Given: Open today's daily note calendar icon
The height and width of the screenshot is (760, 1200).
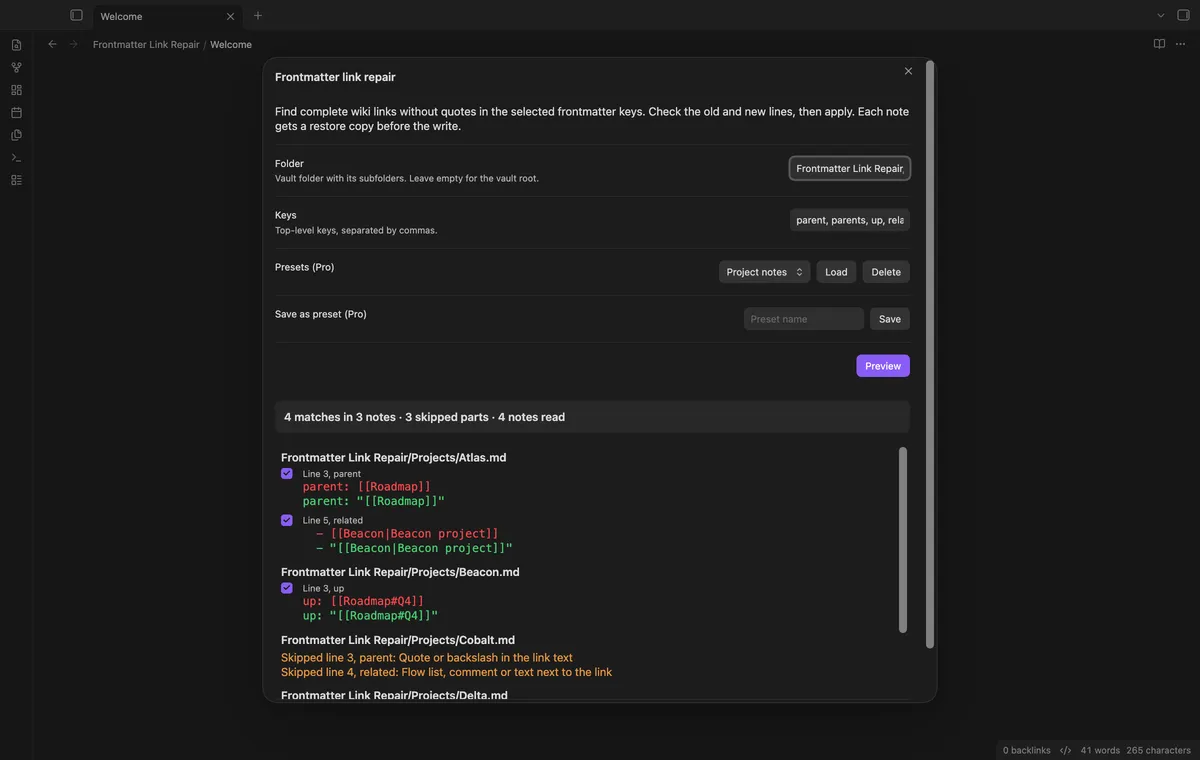Looking at the screenshot, I should [x=16, y=112].
